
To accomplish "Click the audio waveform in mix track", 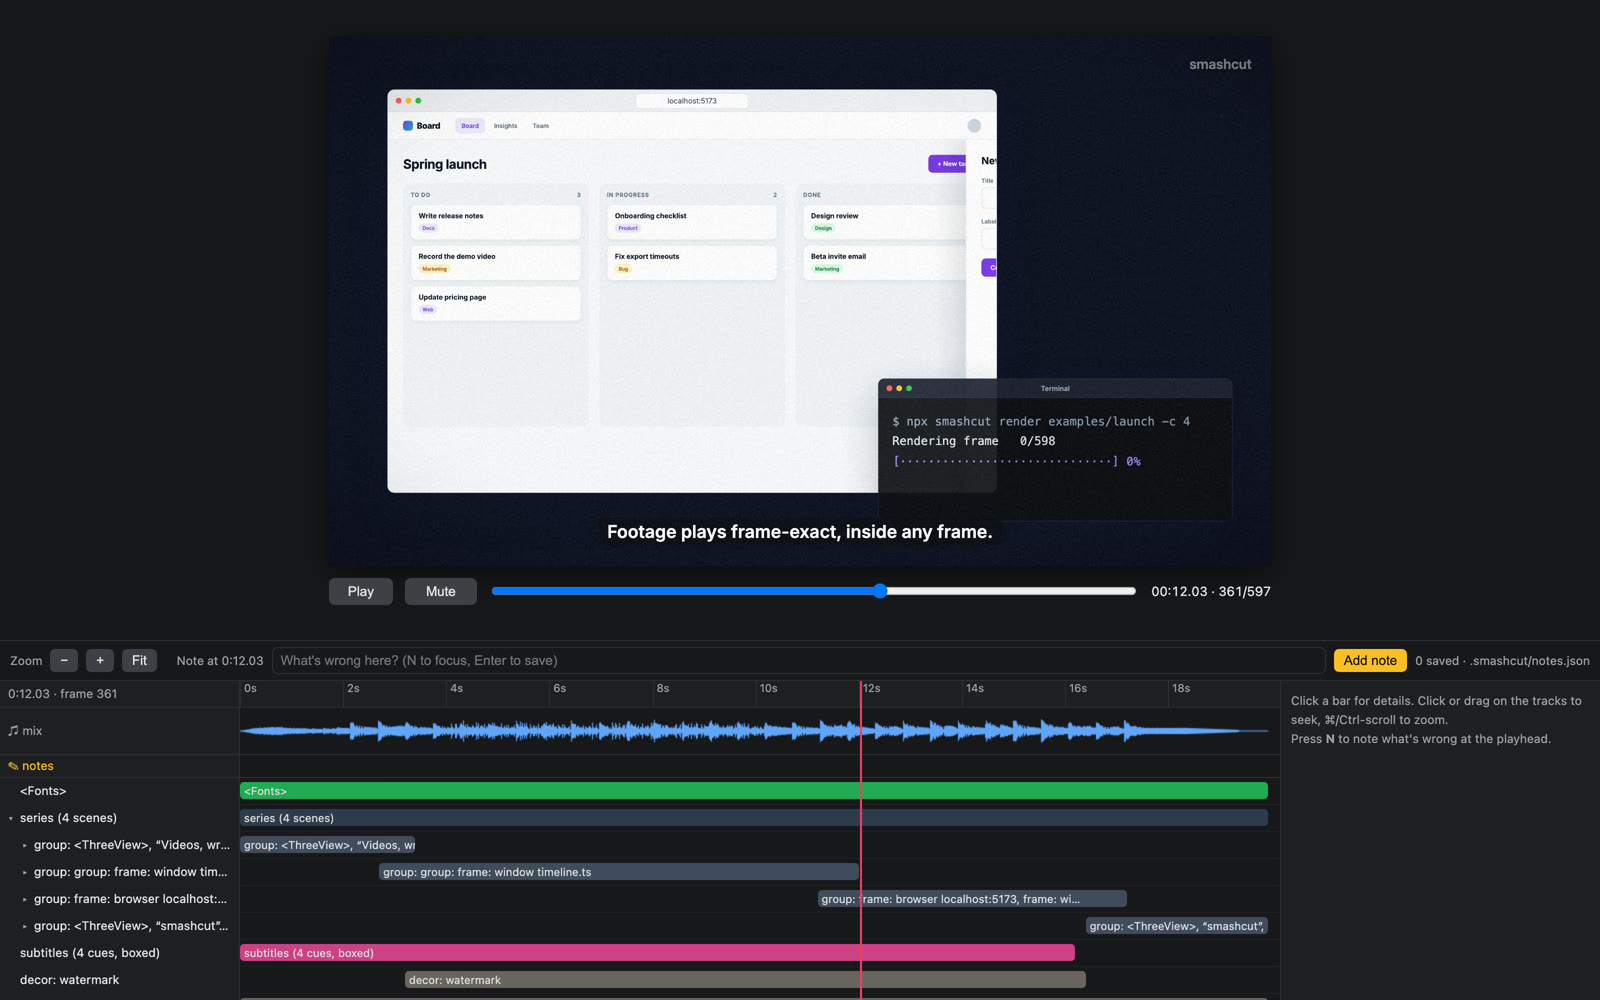I will pyautogui.click(x=754, y=731).
